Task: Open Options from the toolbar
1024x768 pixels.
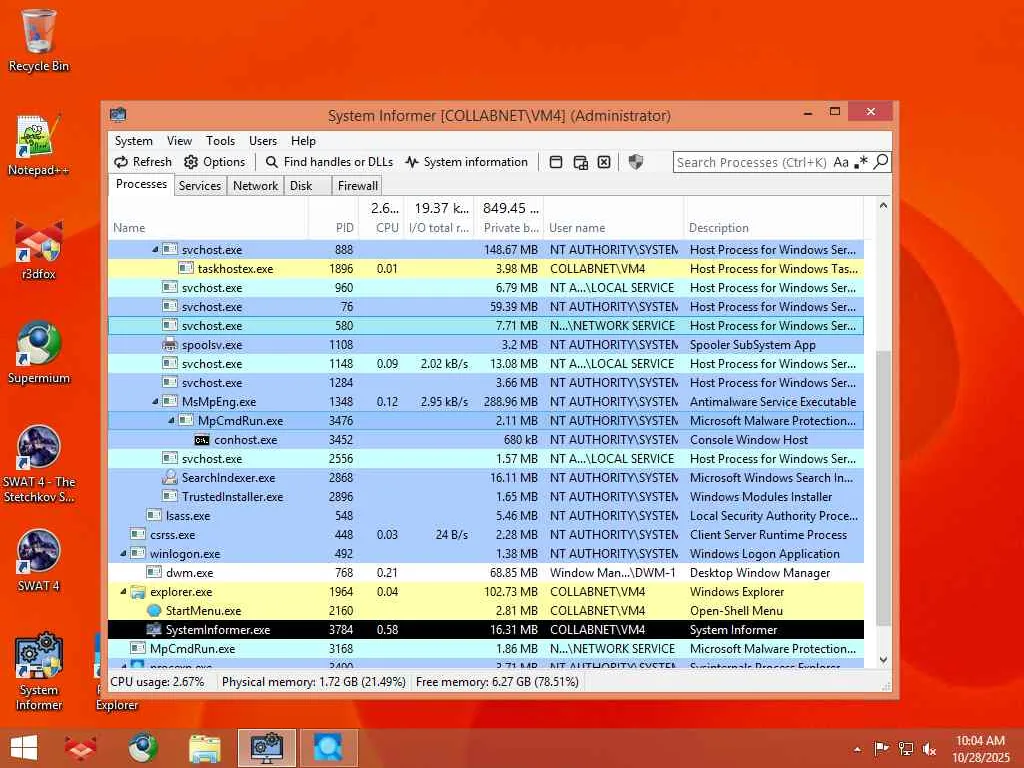Action: click(215, 162)
